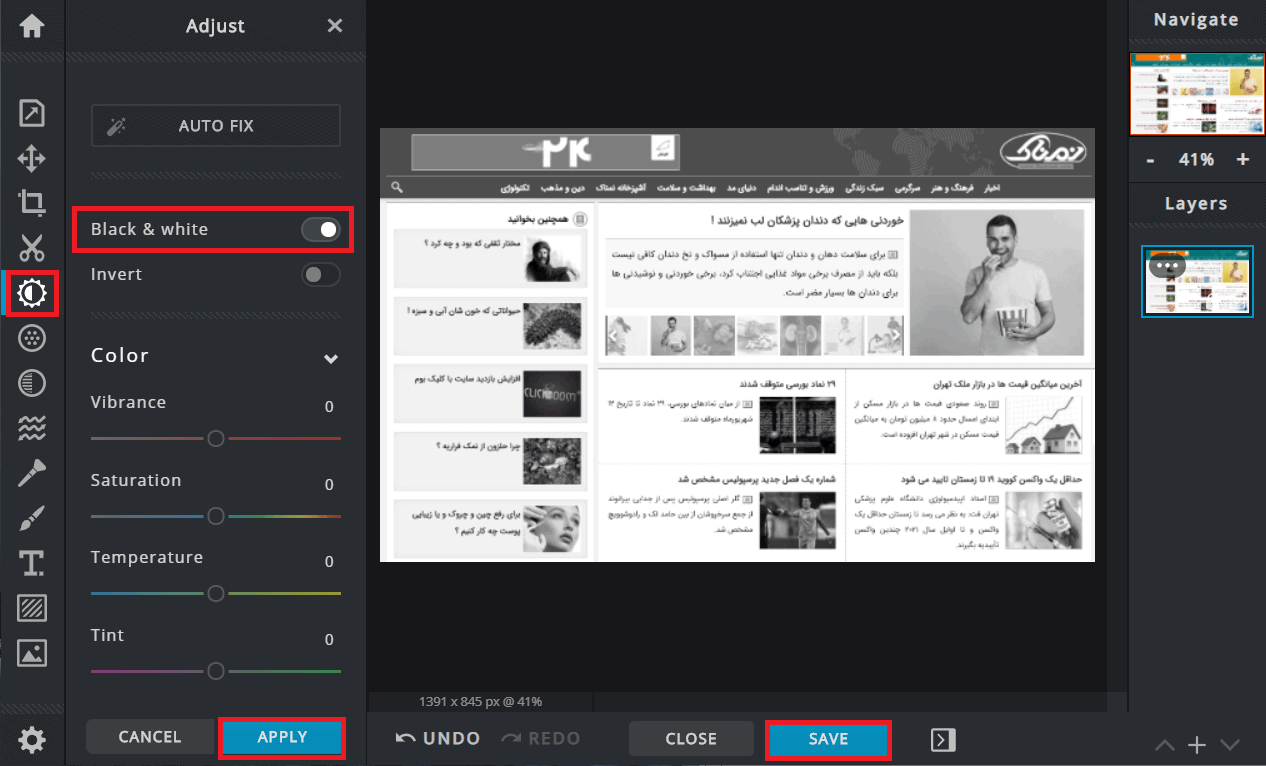Select the layer thumbnail in Layers
Viewport: 1266px width, 766px height.
click(x=1197, y=281)
